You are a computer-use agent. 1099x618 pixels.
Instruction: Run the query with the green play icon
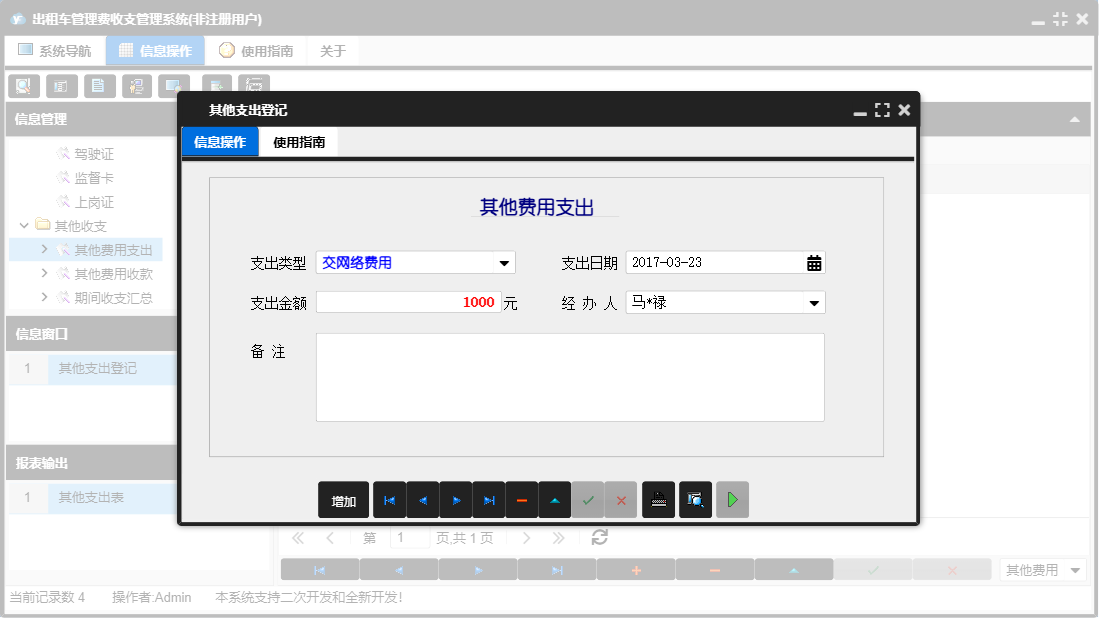[x=731, y=499]
